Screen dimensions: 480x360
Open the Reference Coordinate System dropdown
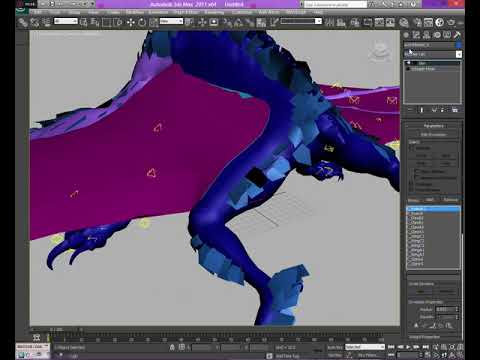click(x=171, y=21)
